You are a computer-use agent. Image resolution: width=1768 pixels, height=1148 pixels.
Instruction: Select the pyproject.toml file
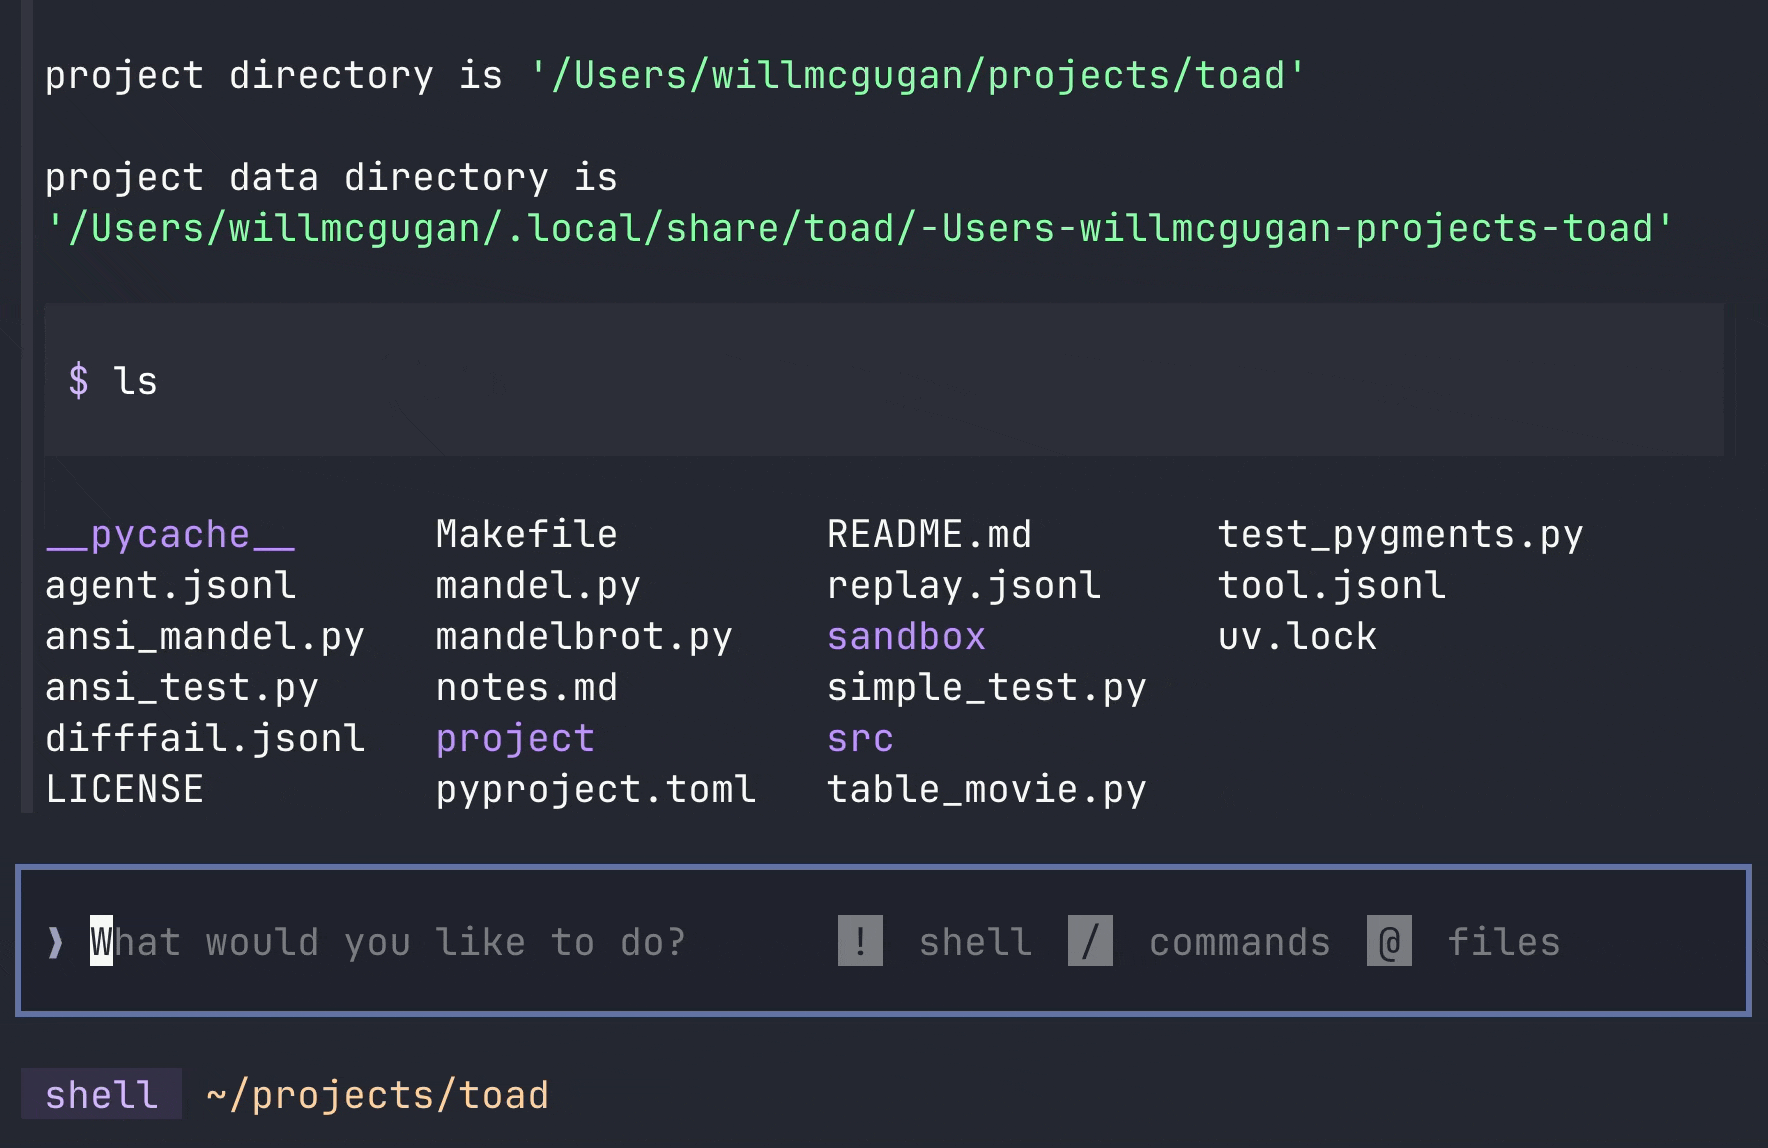(x=594, y=789)
